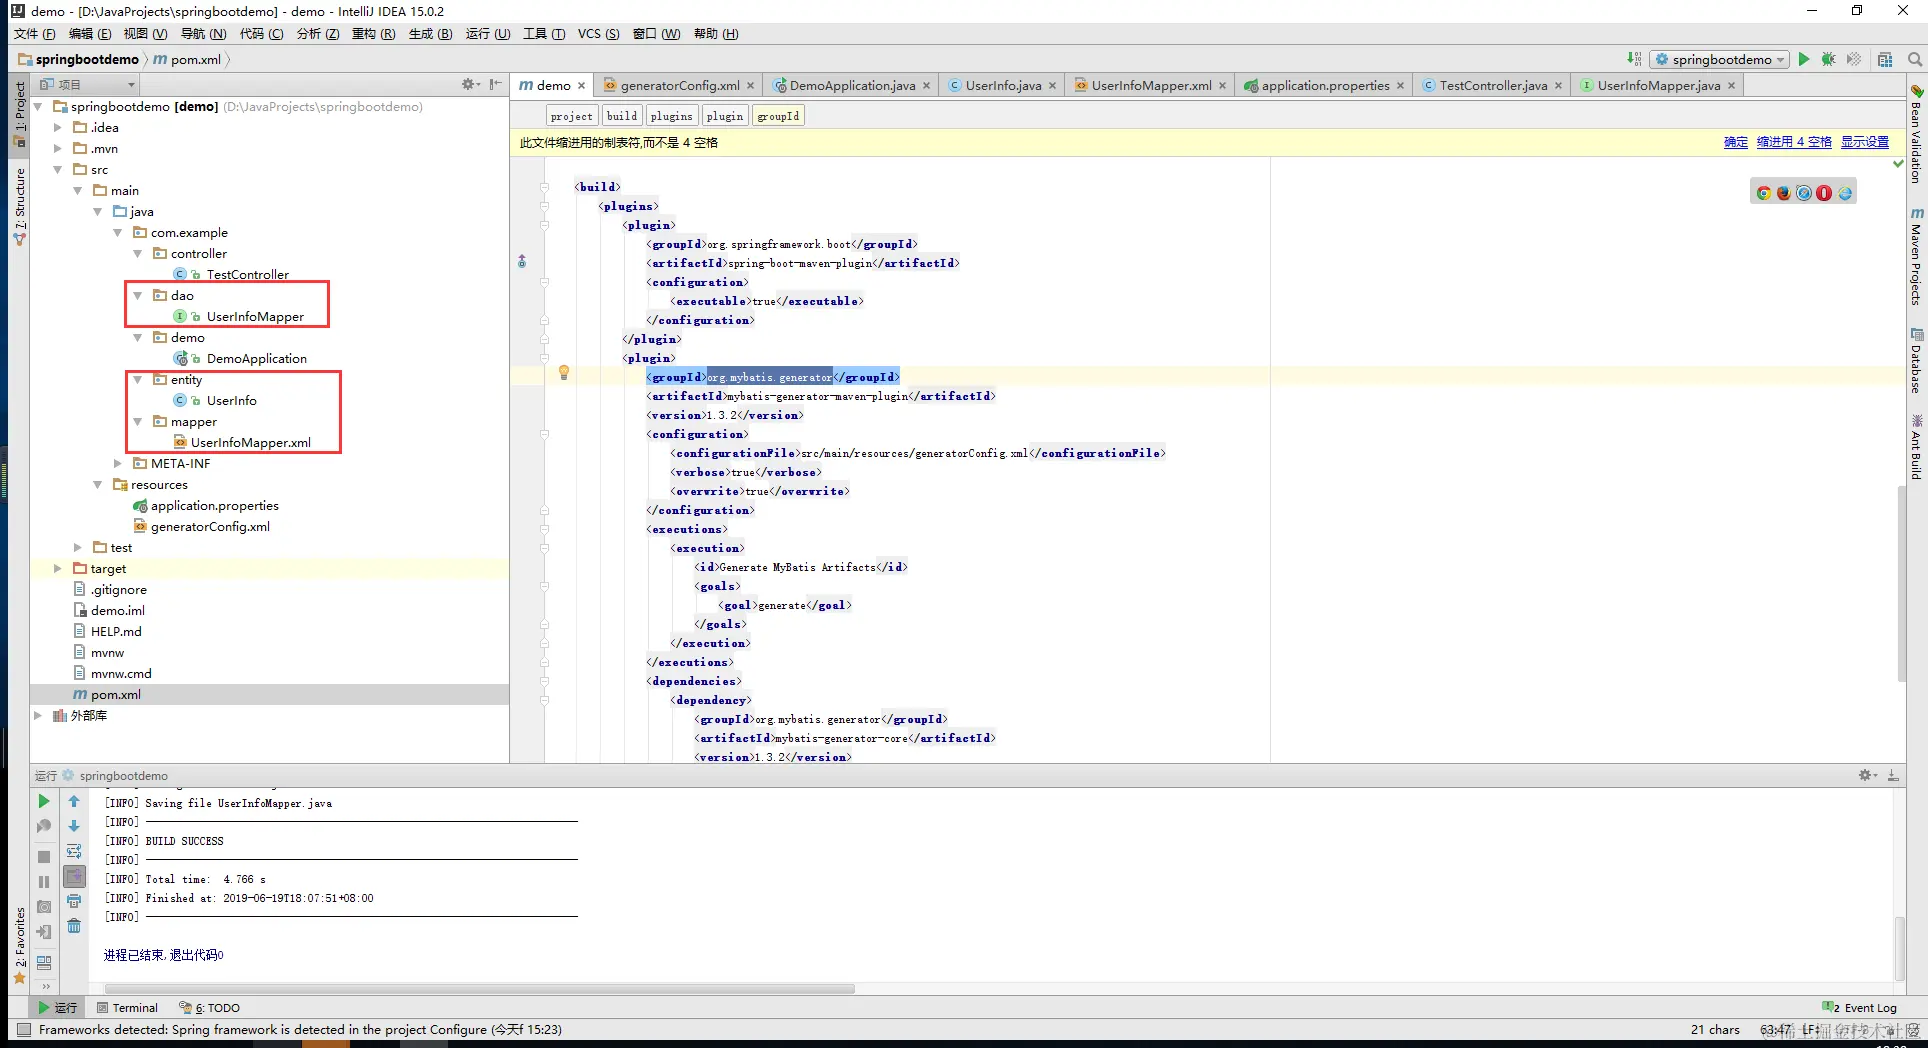Hide the Project tool window pane
Screen dimensions: 1928x1048
pyautogui.click(x=495, y=85)
